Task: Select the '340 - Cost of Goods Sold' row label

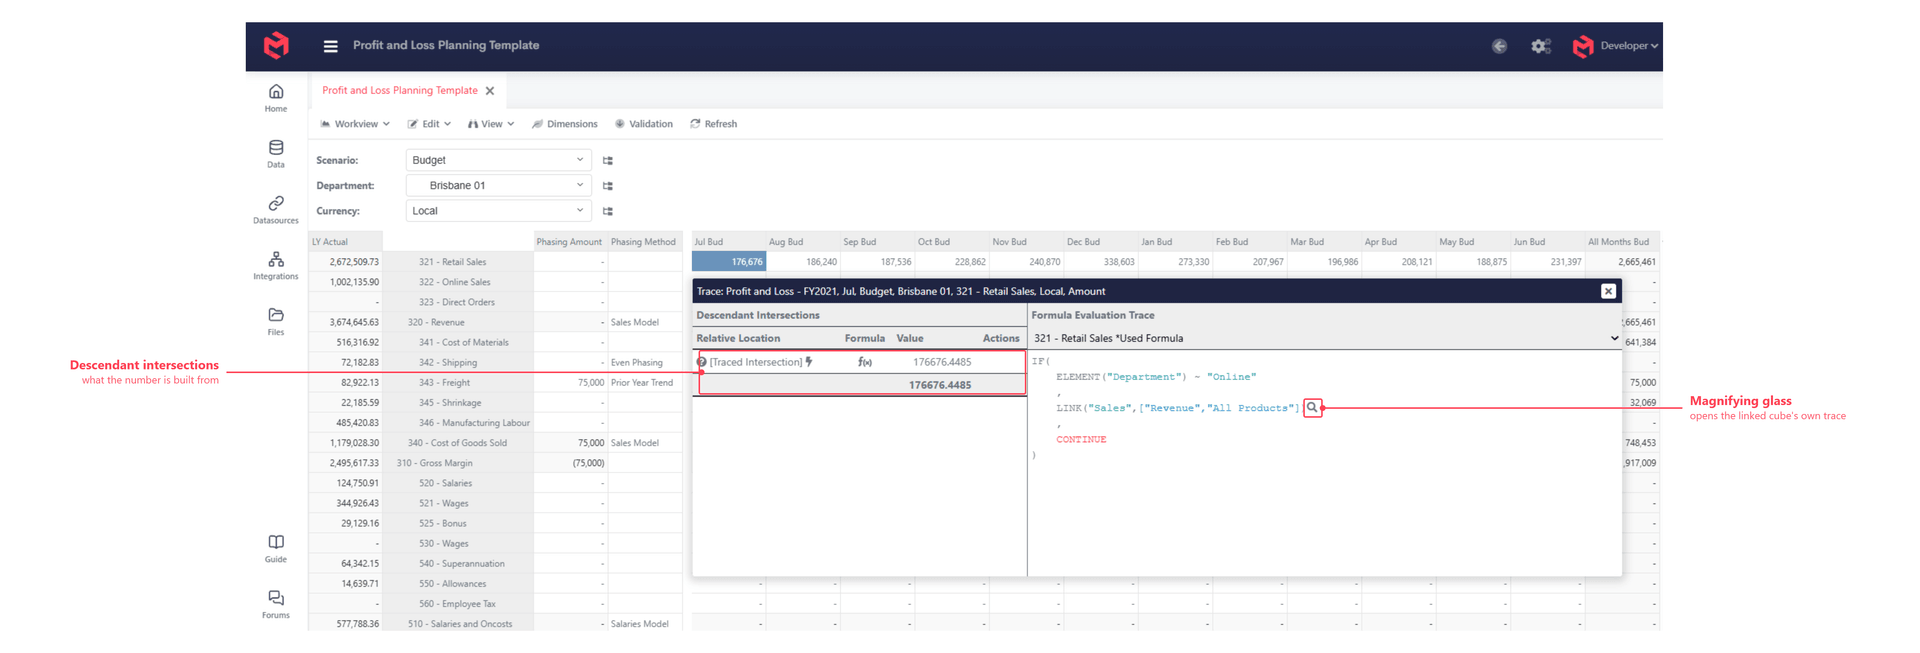Action: [x=458, y=442]
